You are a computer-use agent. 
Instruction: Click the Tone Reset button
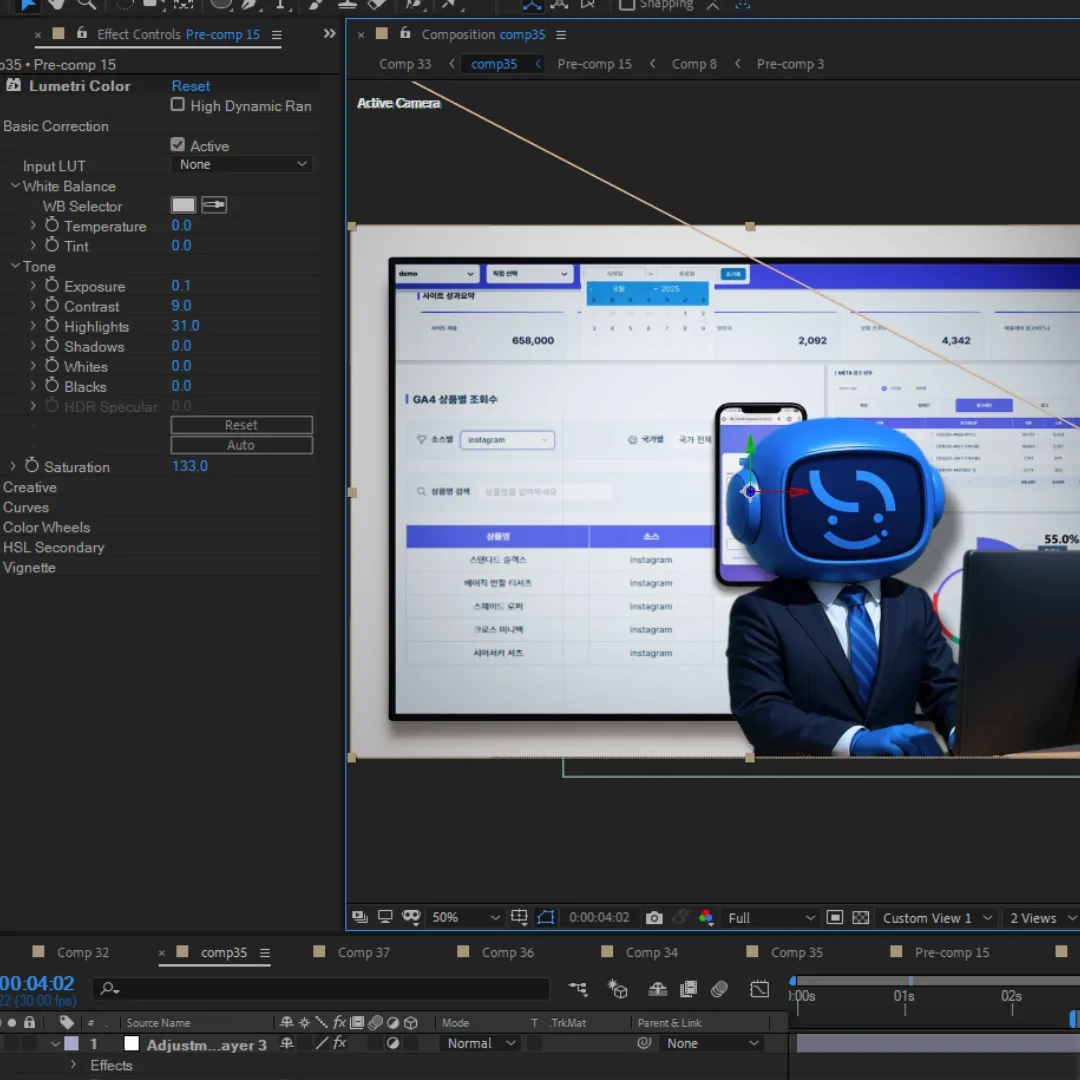point(242,425)
